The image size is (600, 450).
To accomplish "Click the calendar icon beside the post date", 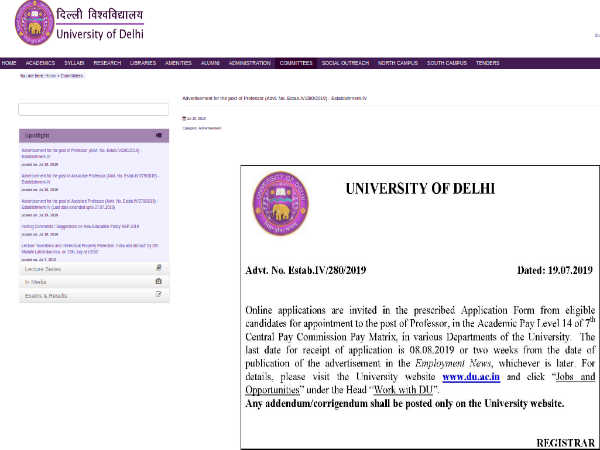I will click(x=184, y=119).
